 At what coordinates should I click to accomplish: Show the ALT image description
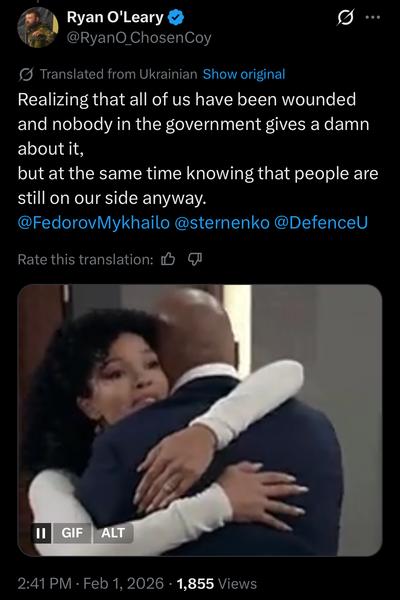pos(113,533)
